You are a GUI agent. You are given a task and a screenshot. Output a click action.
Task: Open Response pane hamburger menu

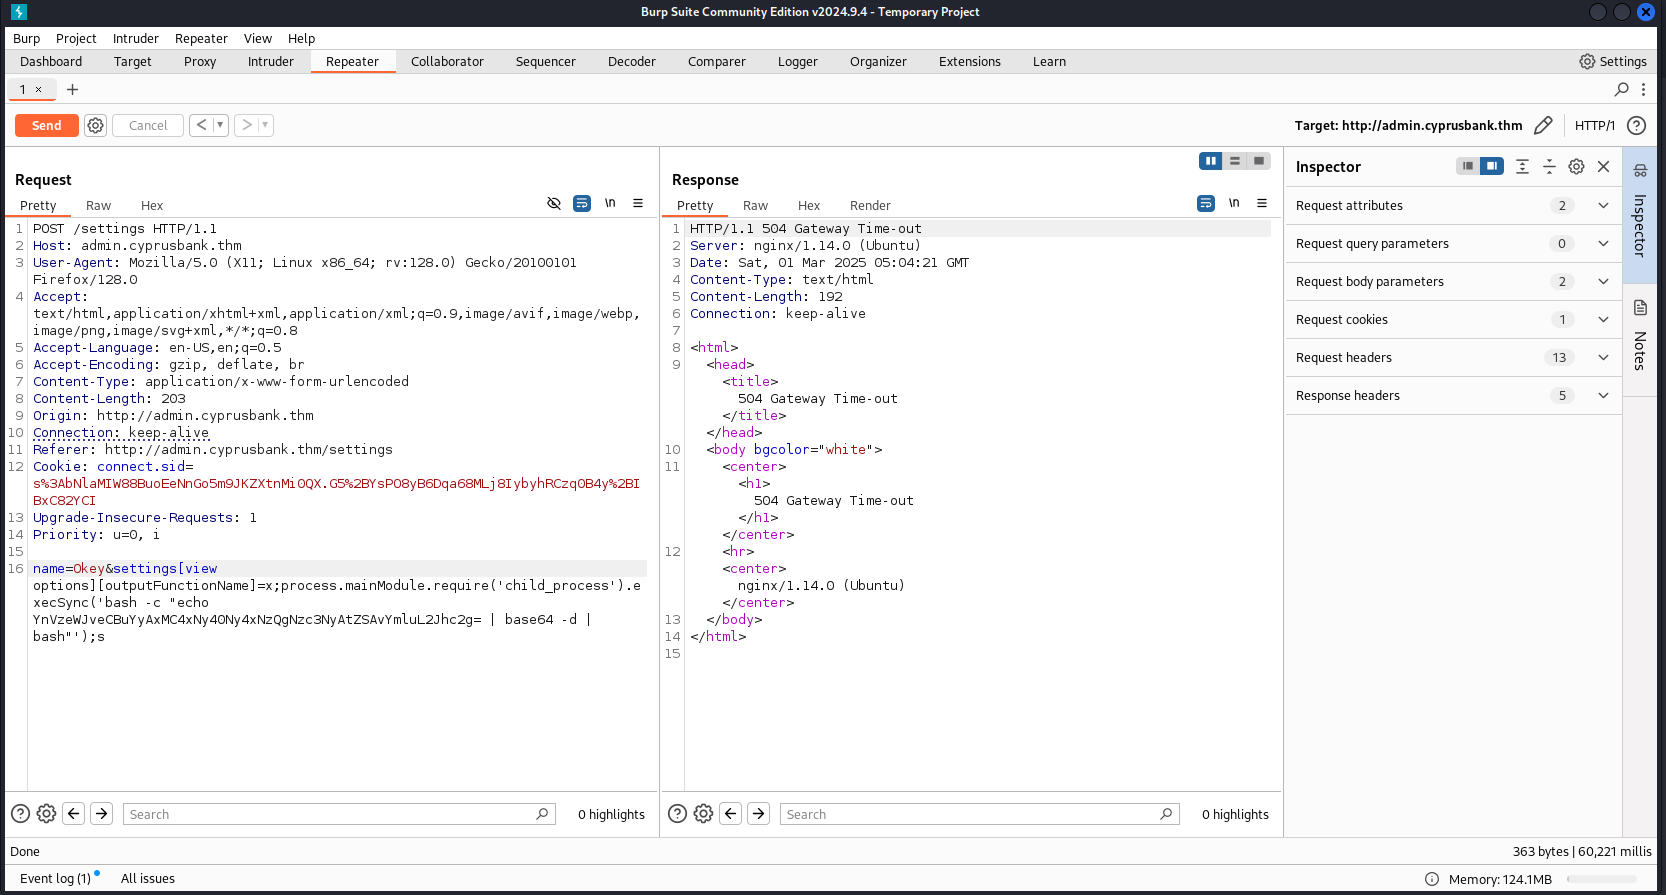point(1262,203)
